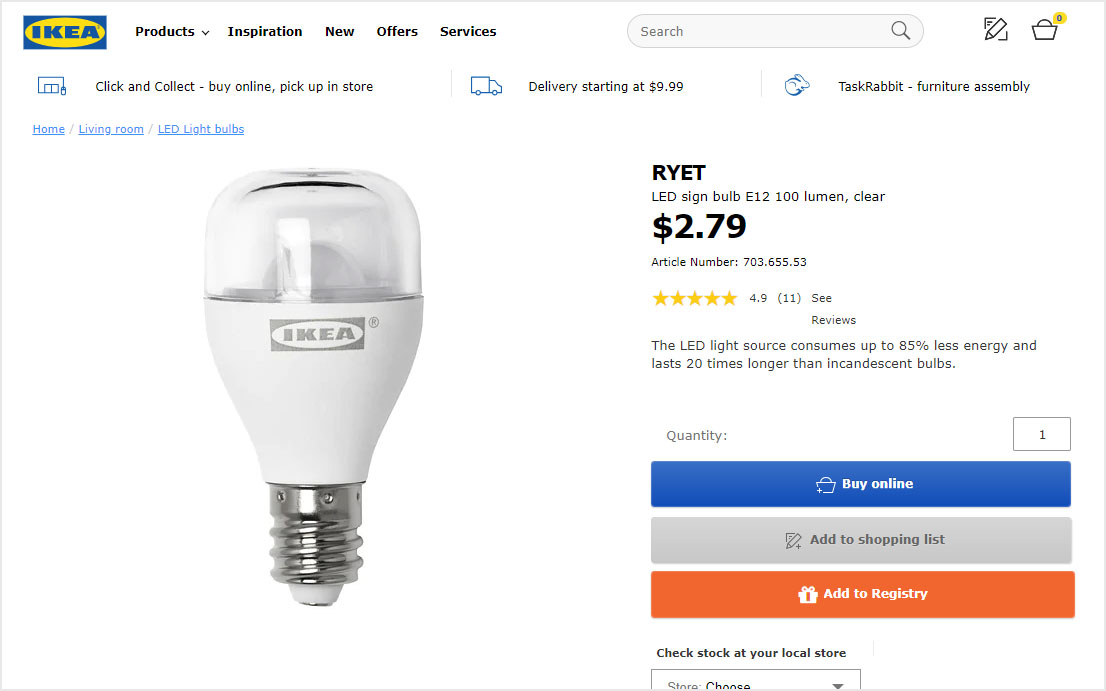This screenshot has width=1106, height=691.
Task: Click the delivery truck icon
Action: (486, 86)
